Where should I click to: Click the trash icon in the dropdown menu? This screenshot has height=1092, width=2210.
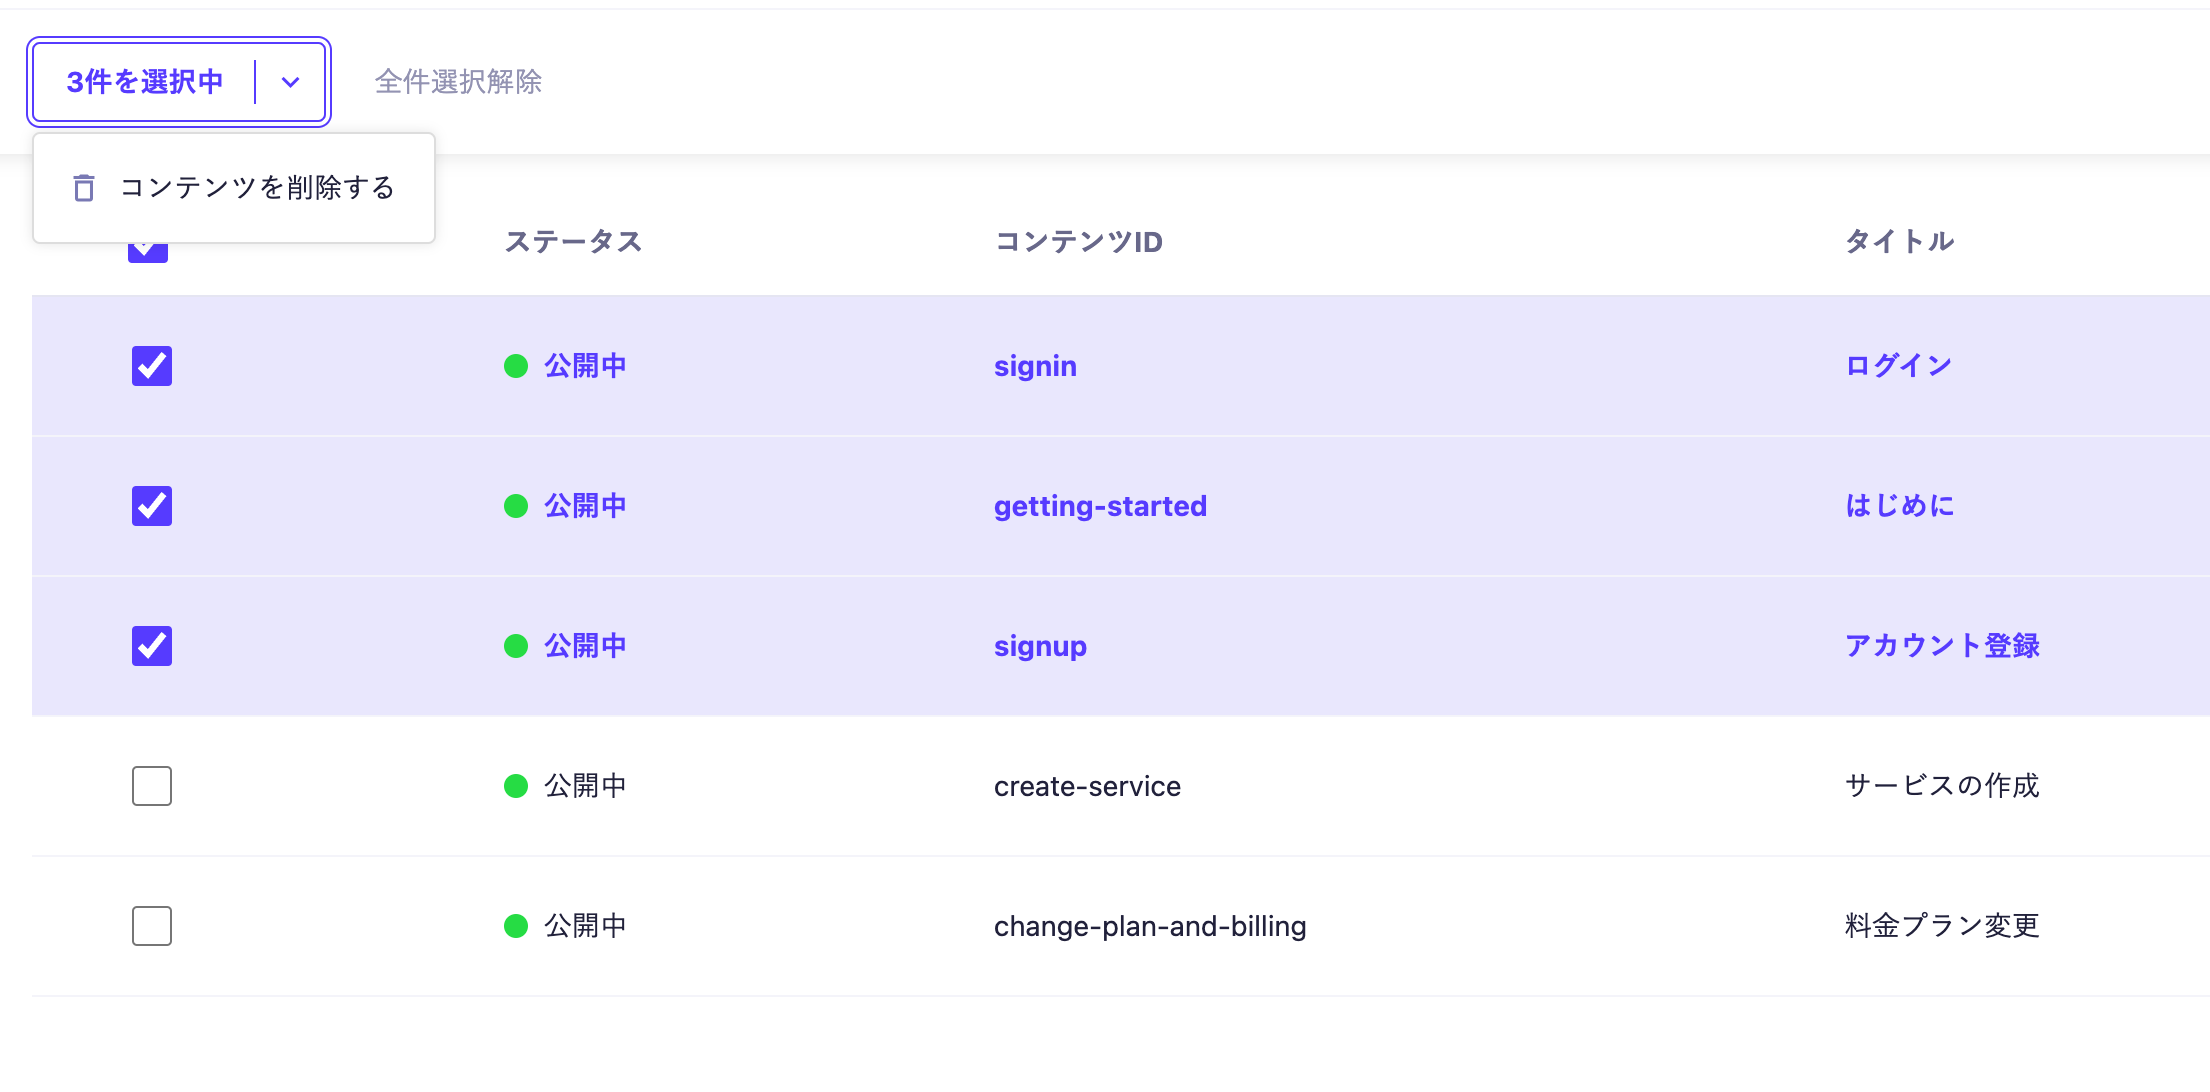click(x=84, y=188)
